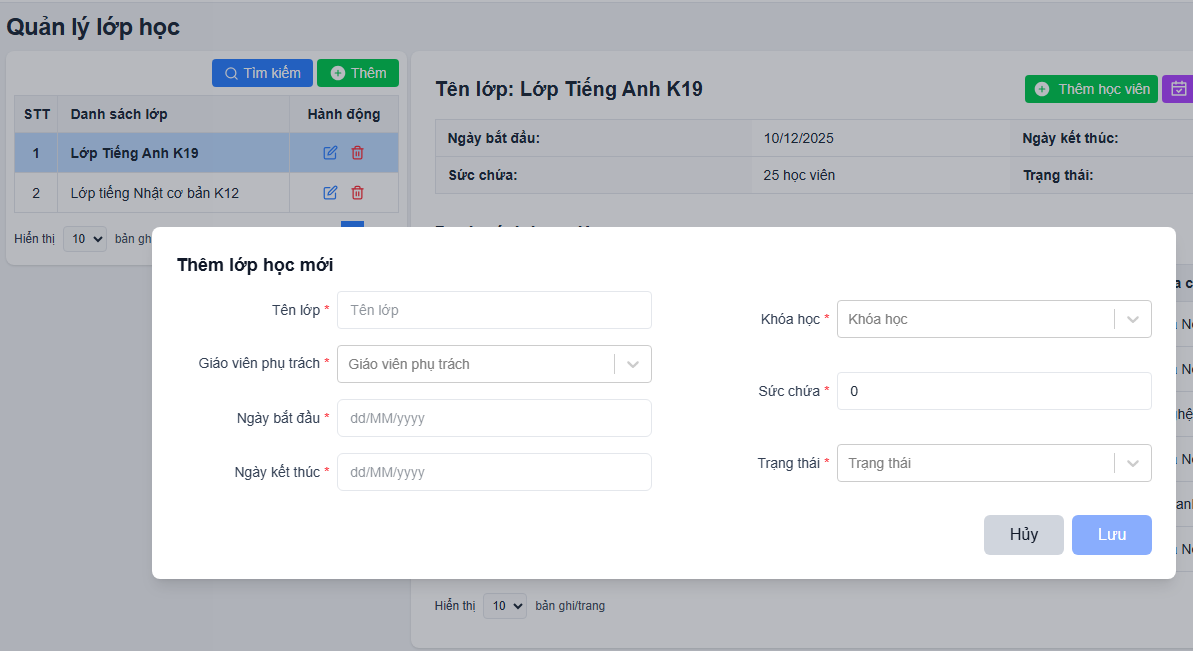Expand the Khóa học dropdown

point(994,319)
